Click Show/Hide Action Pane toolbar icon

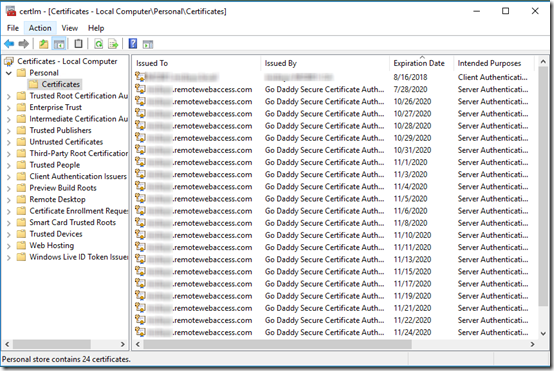point(148,44)
